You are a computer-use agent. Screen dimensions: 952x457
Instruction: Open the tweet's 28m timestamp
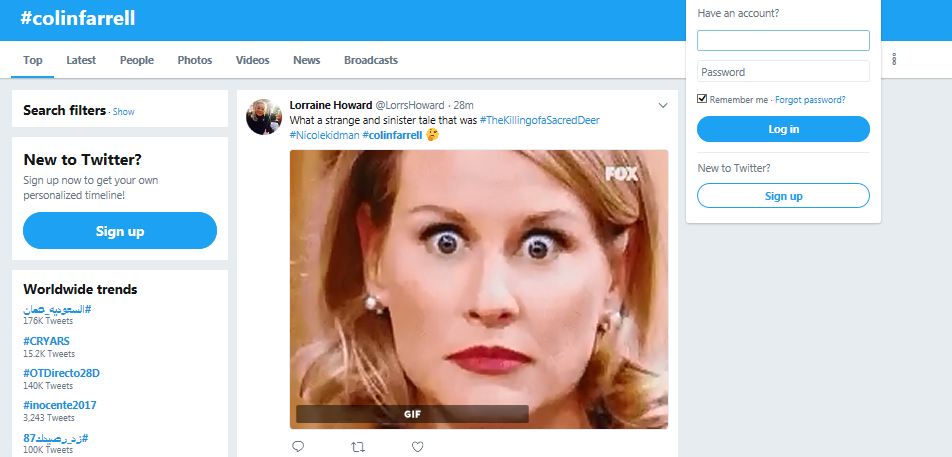464,105
